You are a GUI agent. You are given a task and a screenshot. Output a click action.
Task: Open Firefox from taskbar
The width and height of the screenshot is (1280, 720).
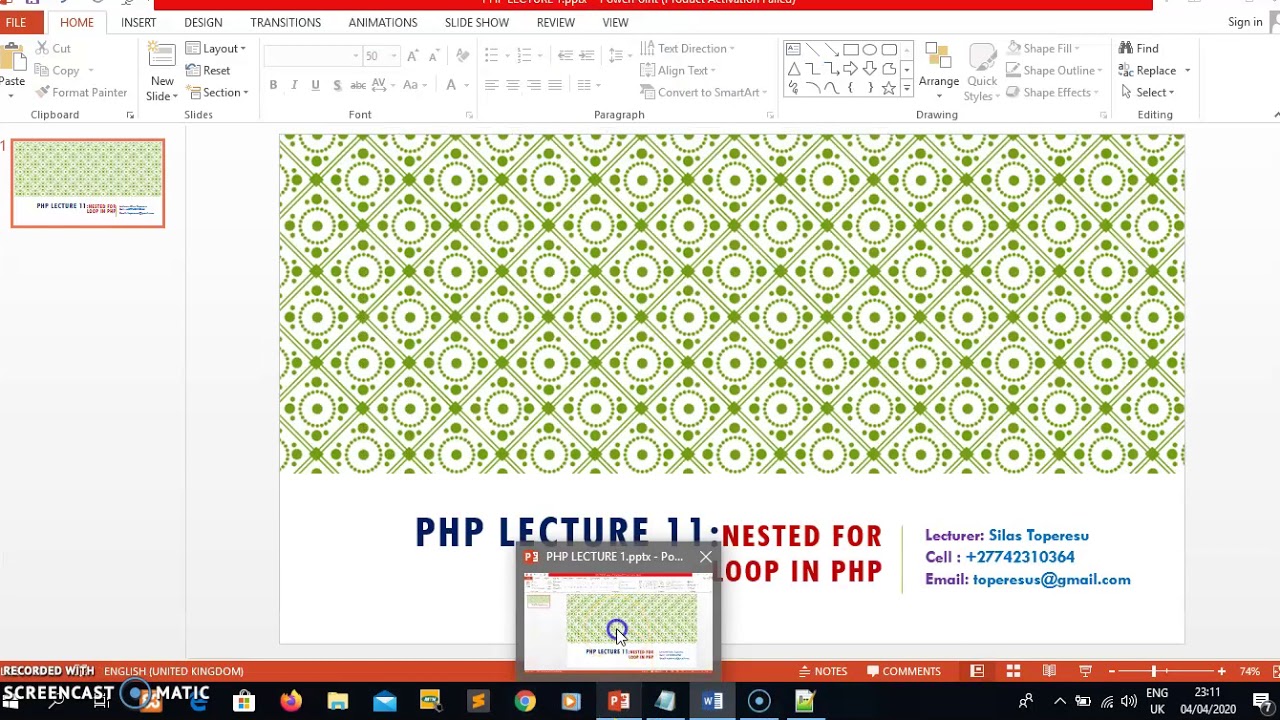coord(291,702)
